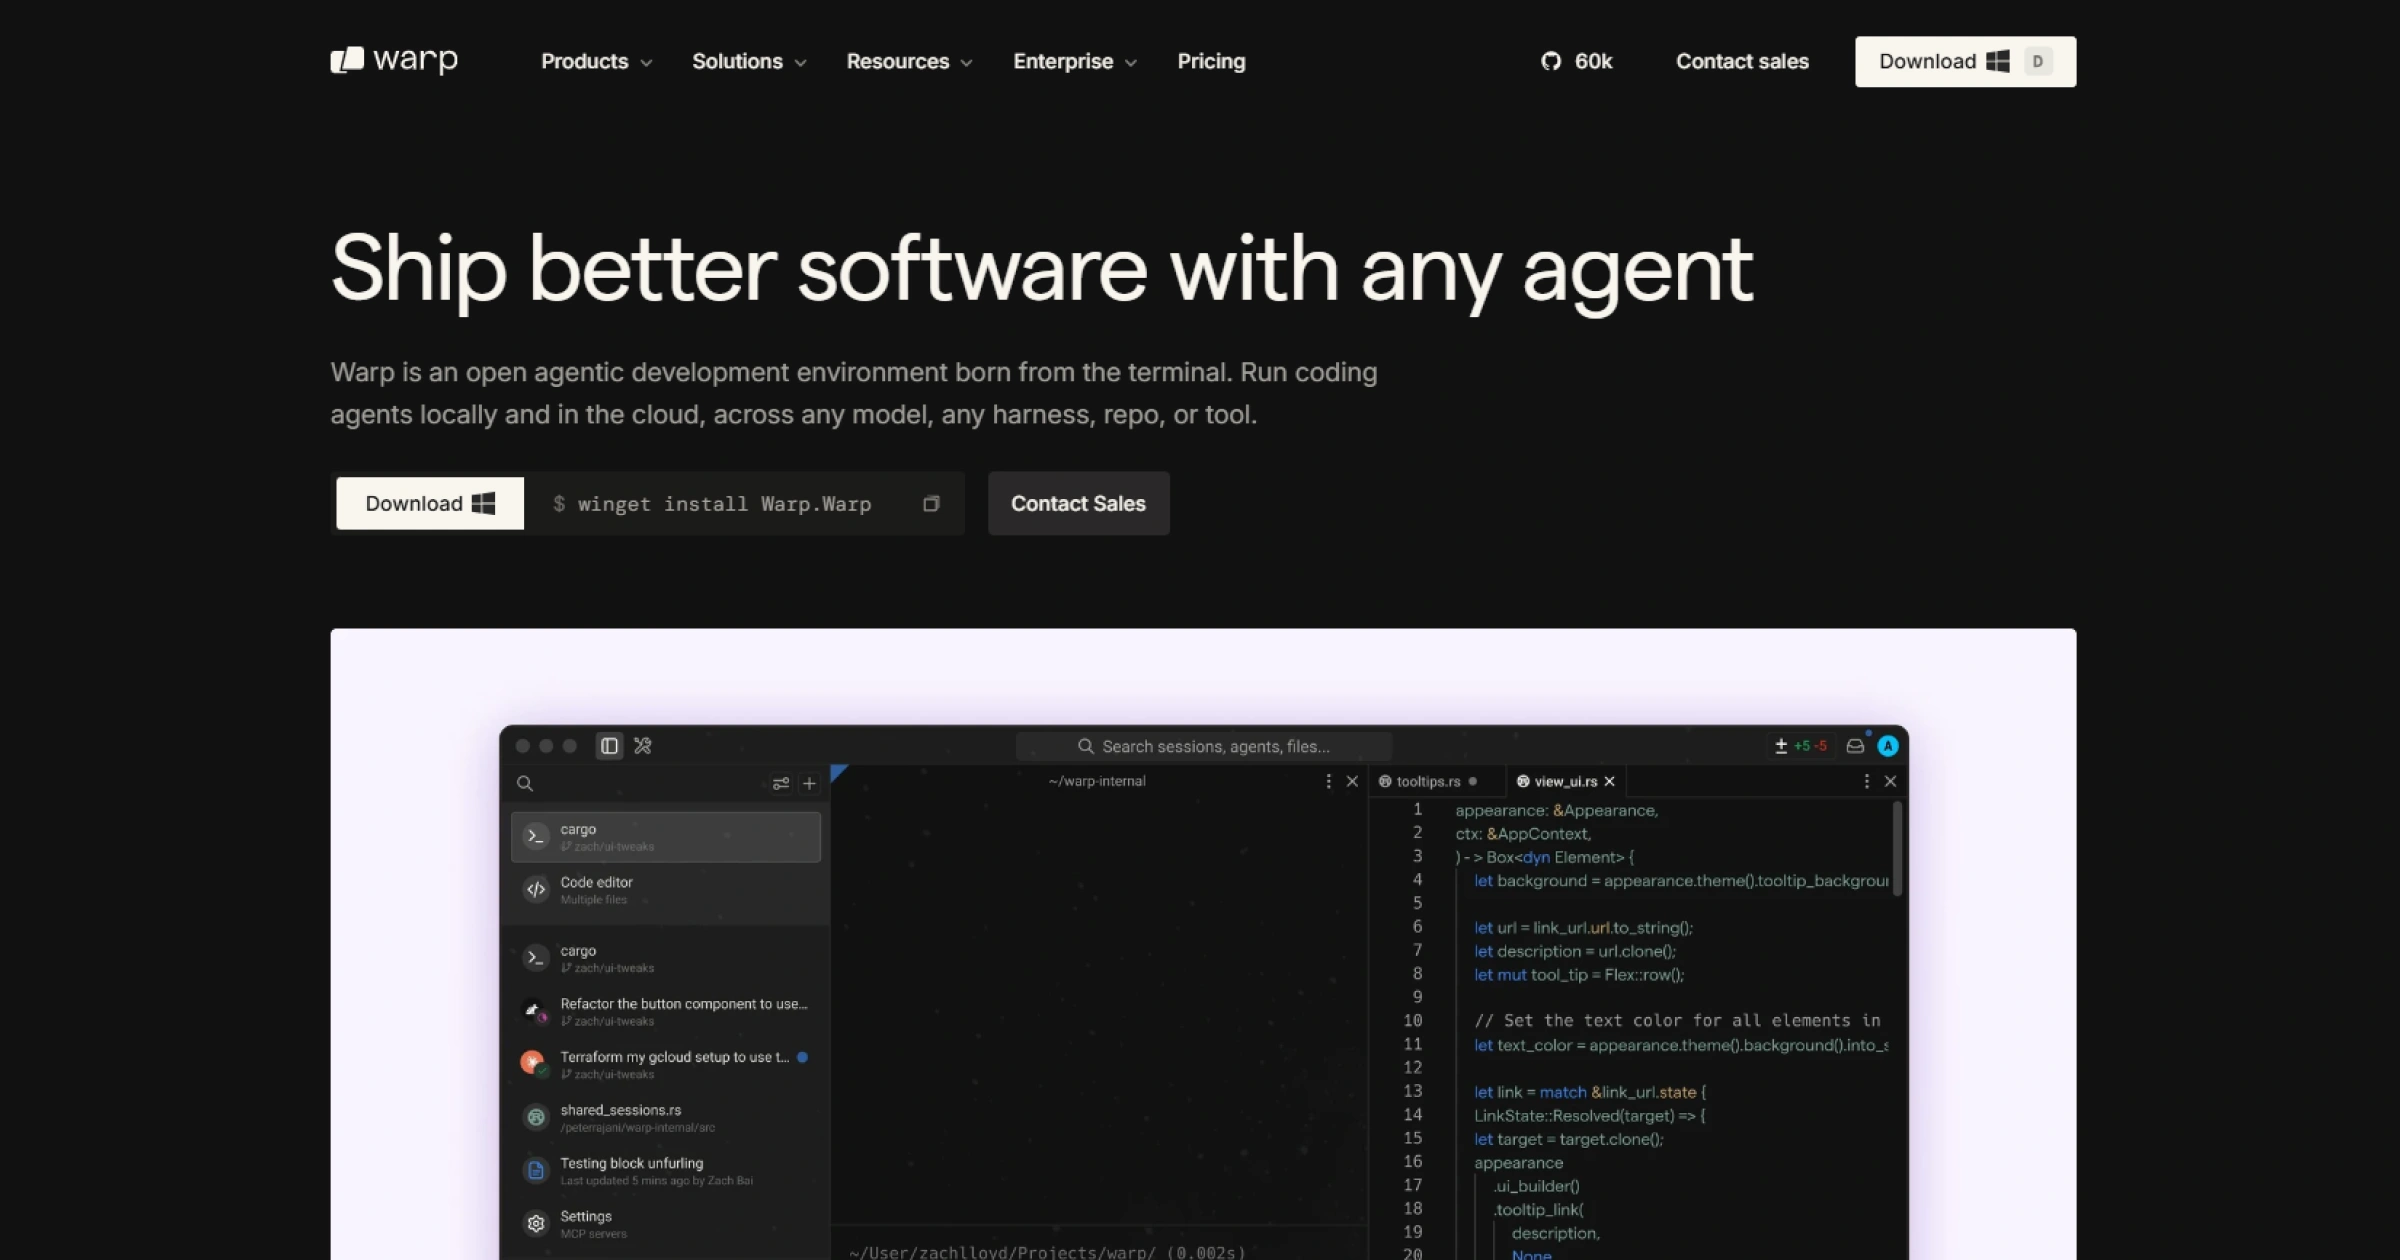The height and width of the screenshot is (1260, 2400).
Task: Click the Contact Sales hero button
Action: tap(1078, 503)
